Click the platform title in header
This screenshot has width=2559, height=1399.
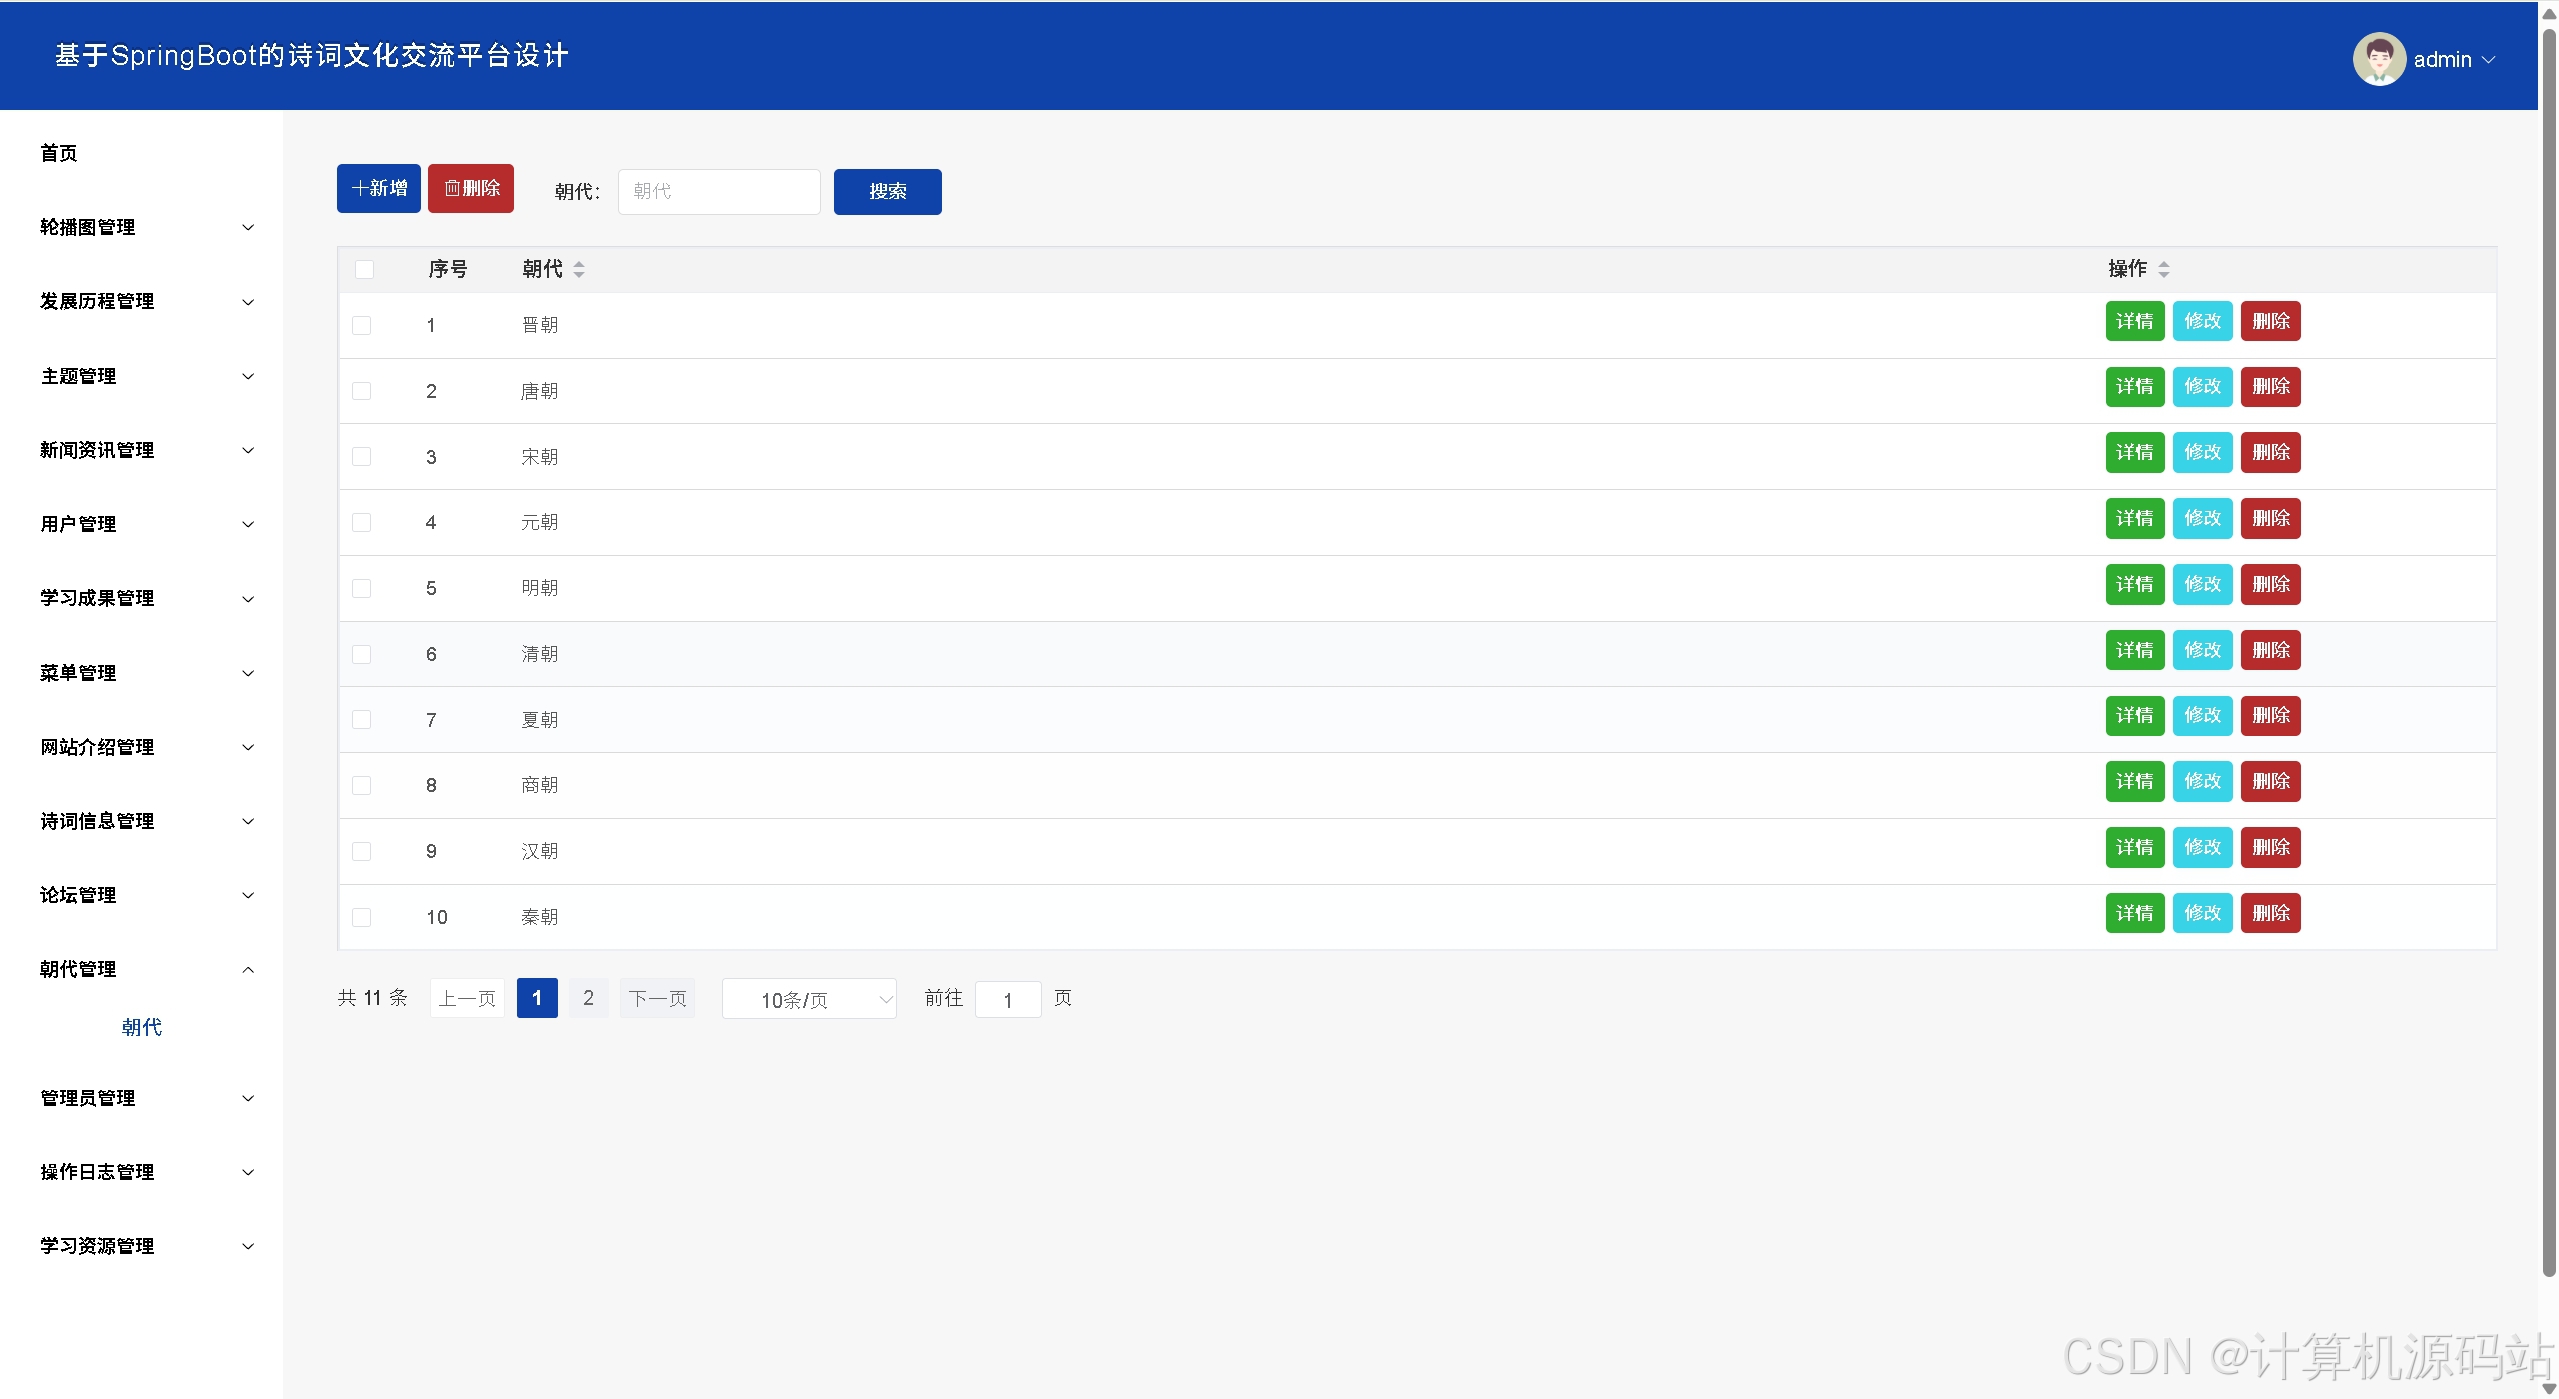pyautogui.click(x=312, y=56)
